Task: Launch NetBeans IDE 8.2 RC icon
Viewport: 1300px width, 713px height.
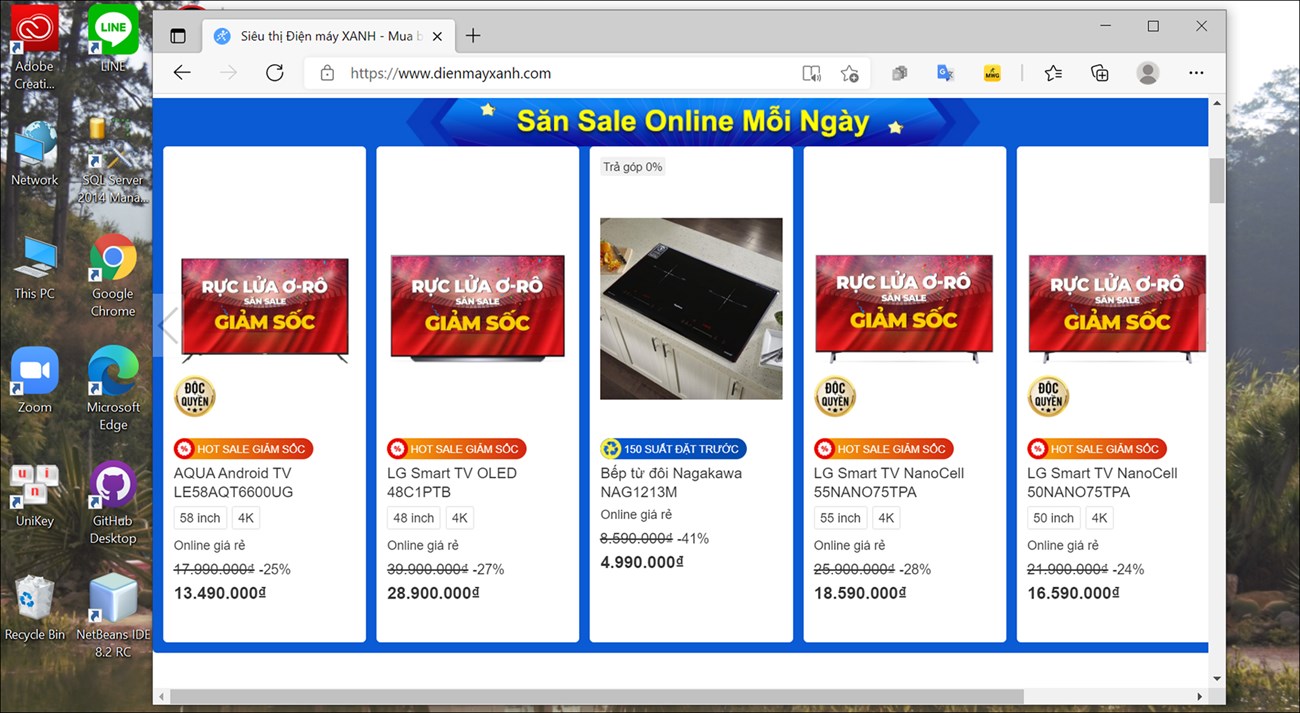Action: click(x=113, y=617)
